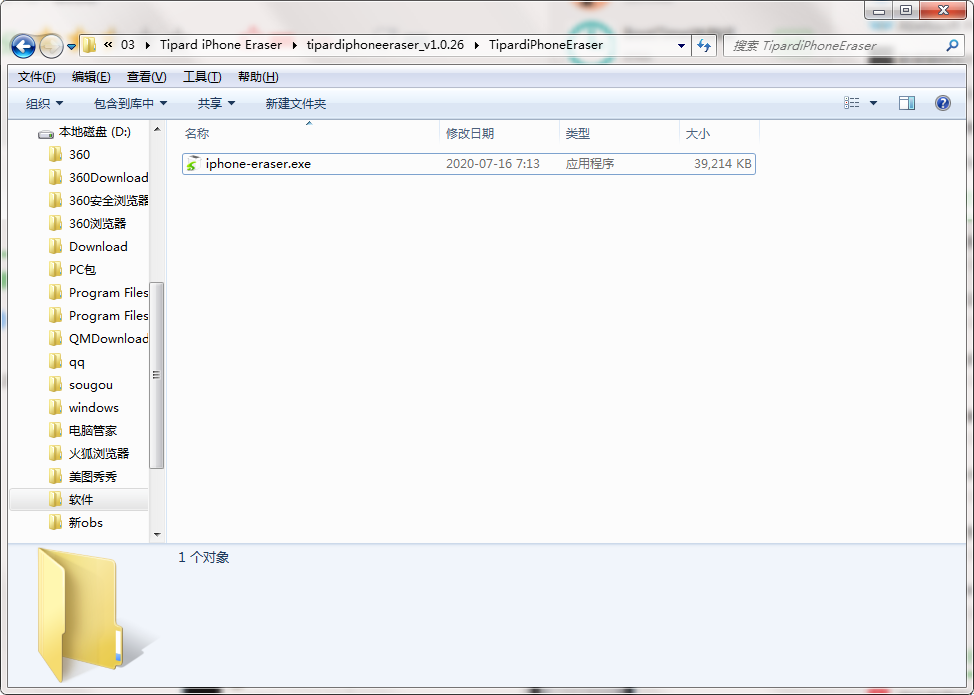Click the iphone-eraser.exe application icon
The image size is (974, 695).
pyautogui.click(x=194, y=164)
